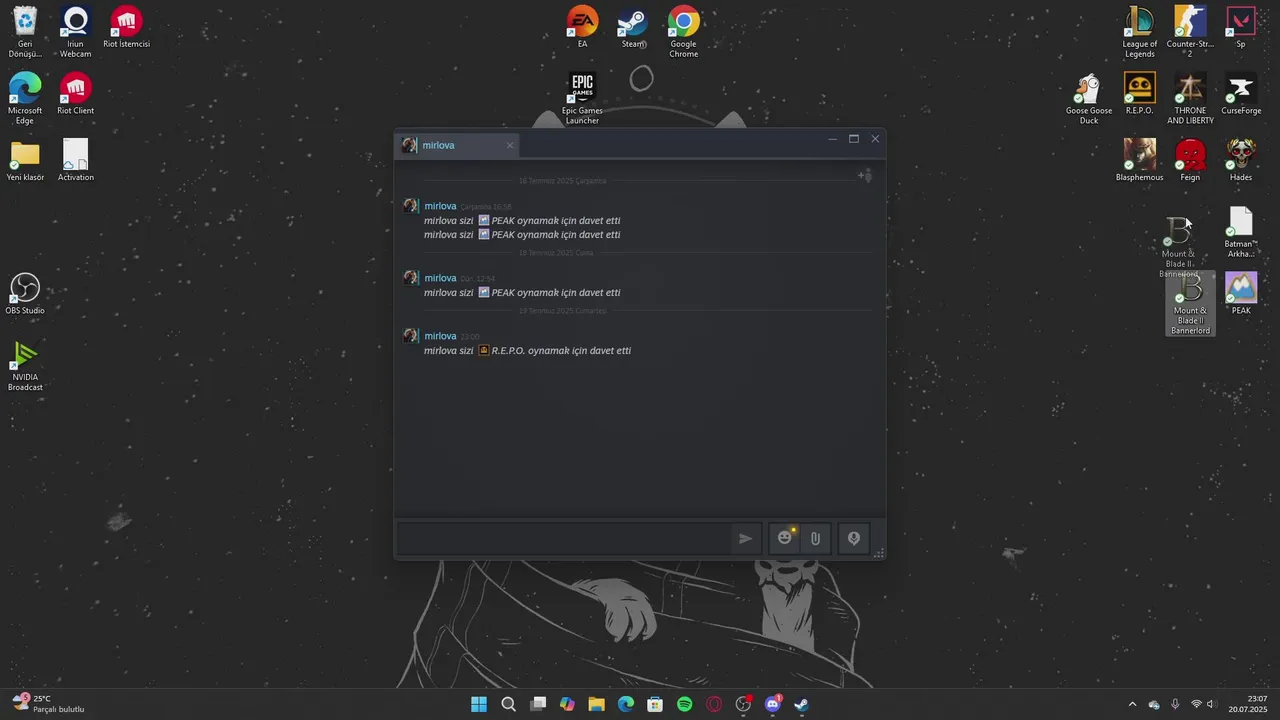Select the Batman Arkham file on the desktop
Viewport: 1280px width, 720px height.
pos(1240,231)
